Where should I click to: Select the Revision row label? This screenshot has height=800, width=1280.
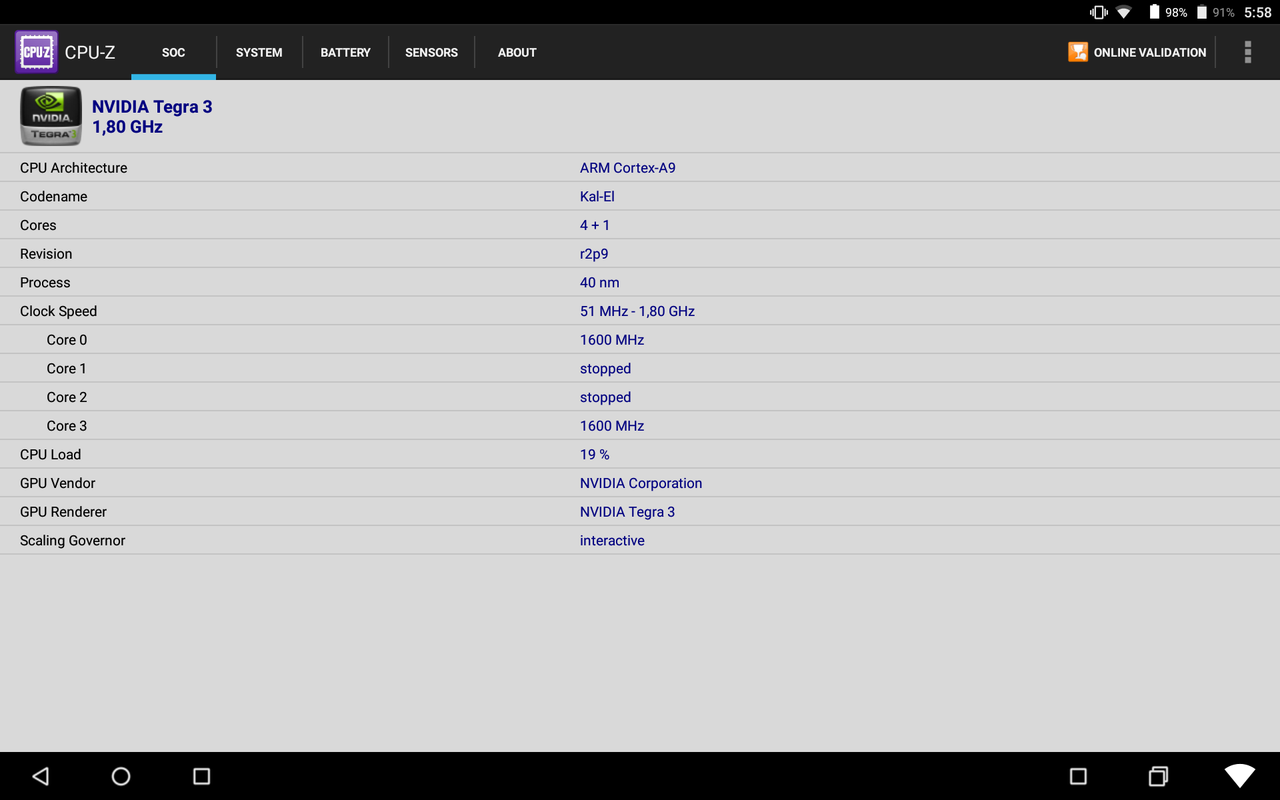pos(46,254)
